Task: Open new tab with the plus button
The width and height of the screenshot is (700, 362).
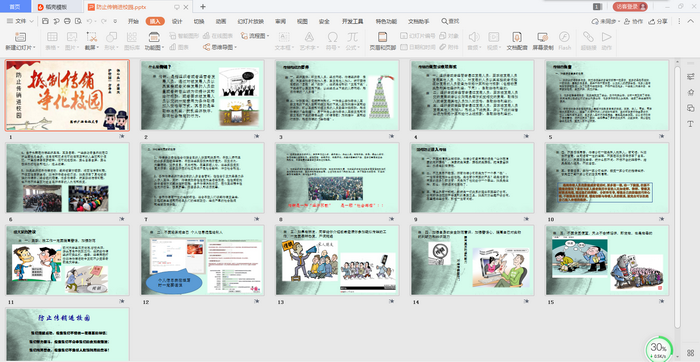Action: coord(203,7)
